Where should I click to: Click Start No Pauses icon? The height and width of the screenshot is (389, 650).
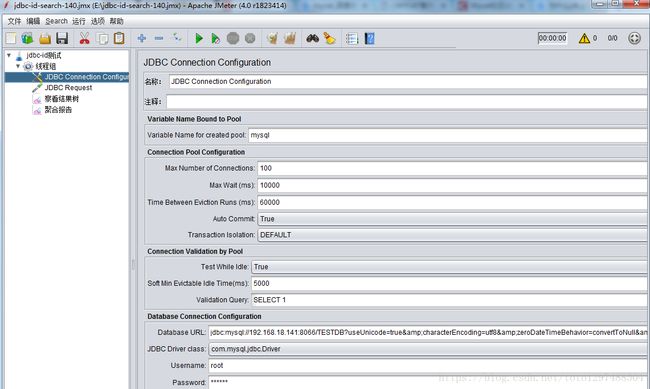pos(216,39)
